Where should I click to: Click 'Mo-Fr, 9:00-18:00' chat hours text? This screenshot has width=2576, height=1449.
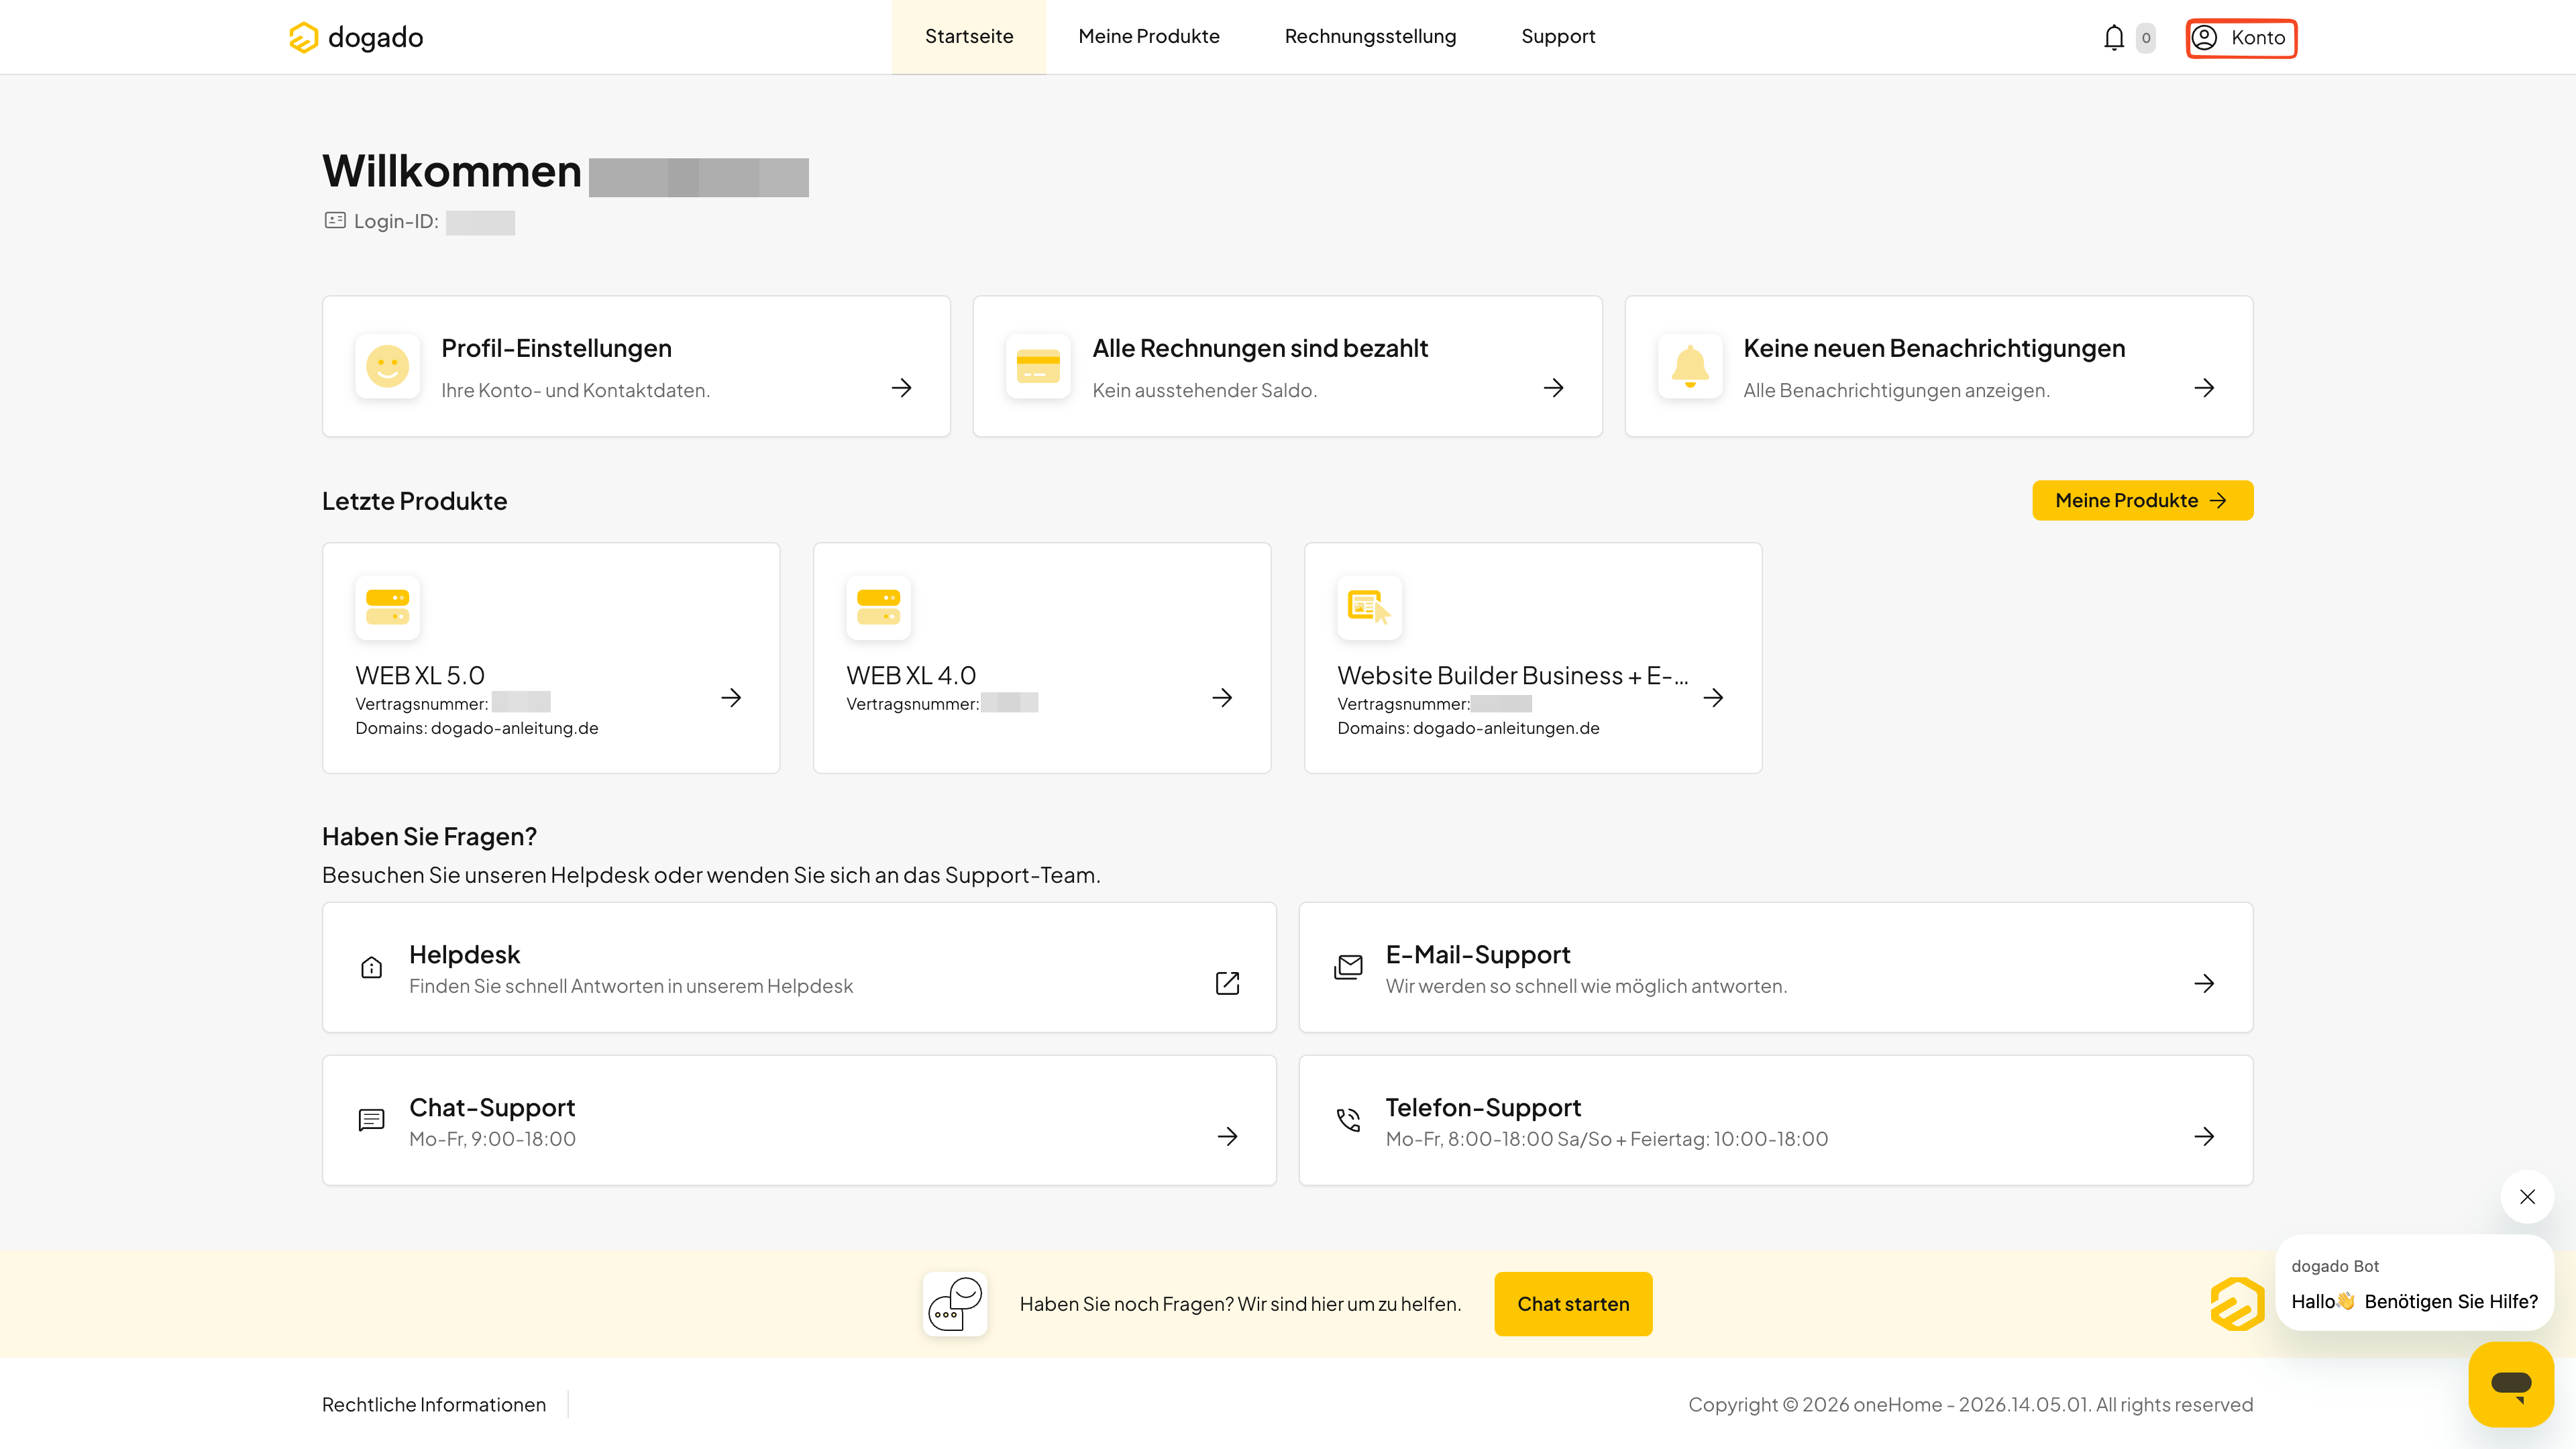[x=492, y=1138]
